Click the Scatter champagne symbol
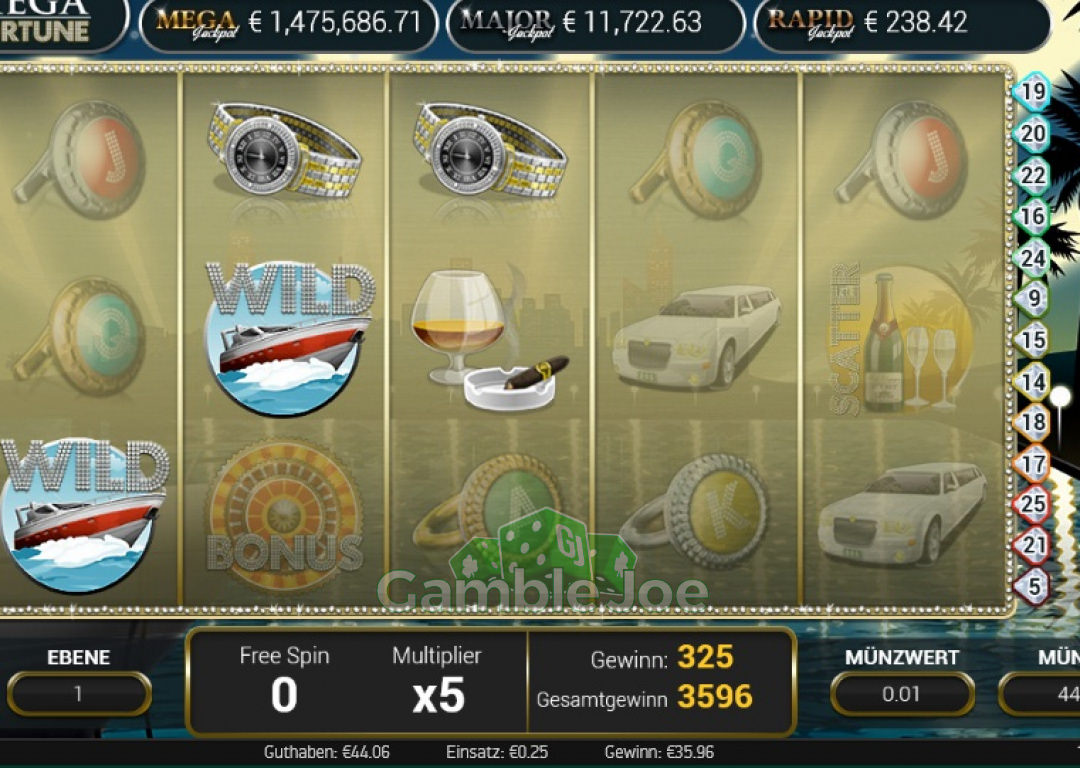The image size is (1080, 768). tap(902, 340)
